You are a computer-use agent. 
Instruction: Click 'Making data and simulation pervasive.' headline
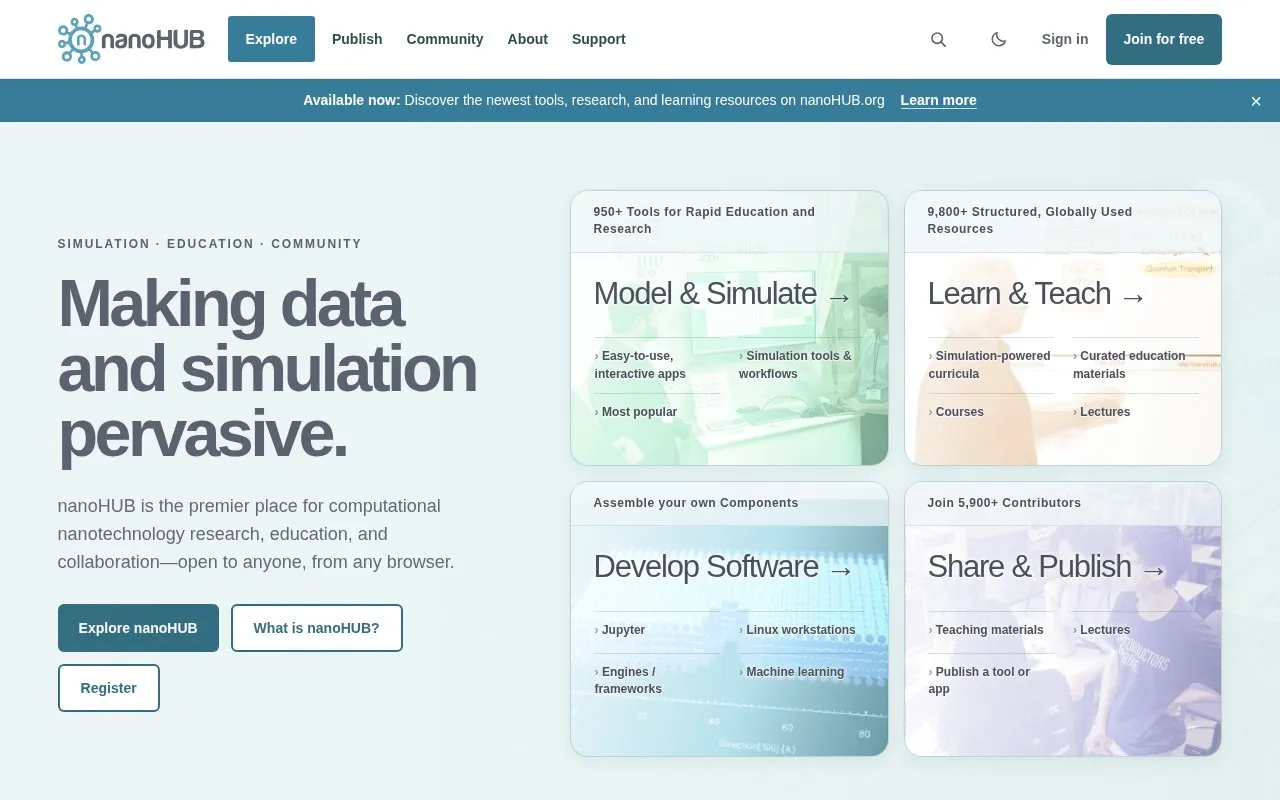tap(267, 369)
